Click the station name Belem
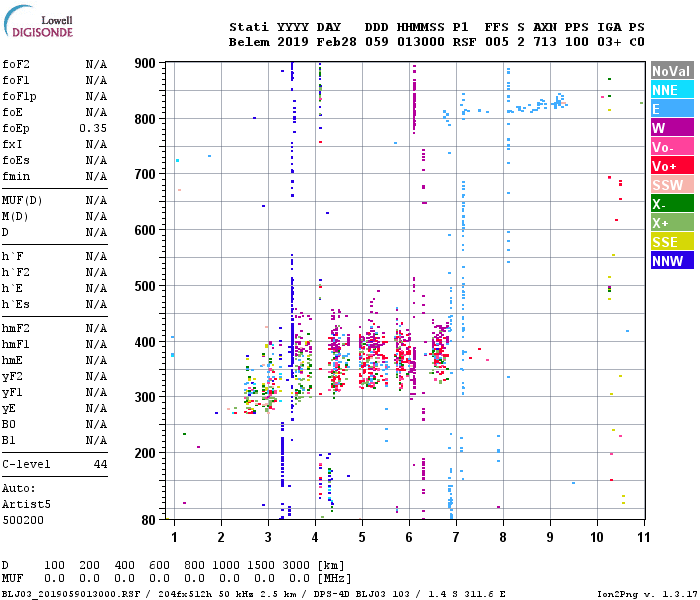Screen dimensions: 700x600 tap(249, 42)
